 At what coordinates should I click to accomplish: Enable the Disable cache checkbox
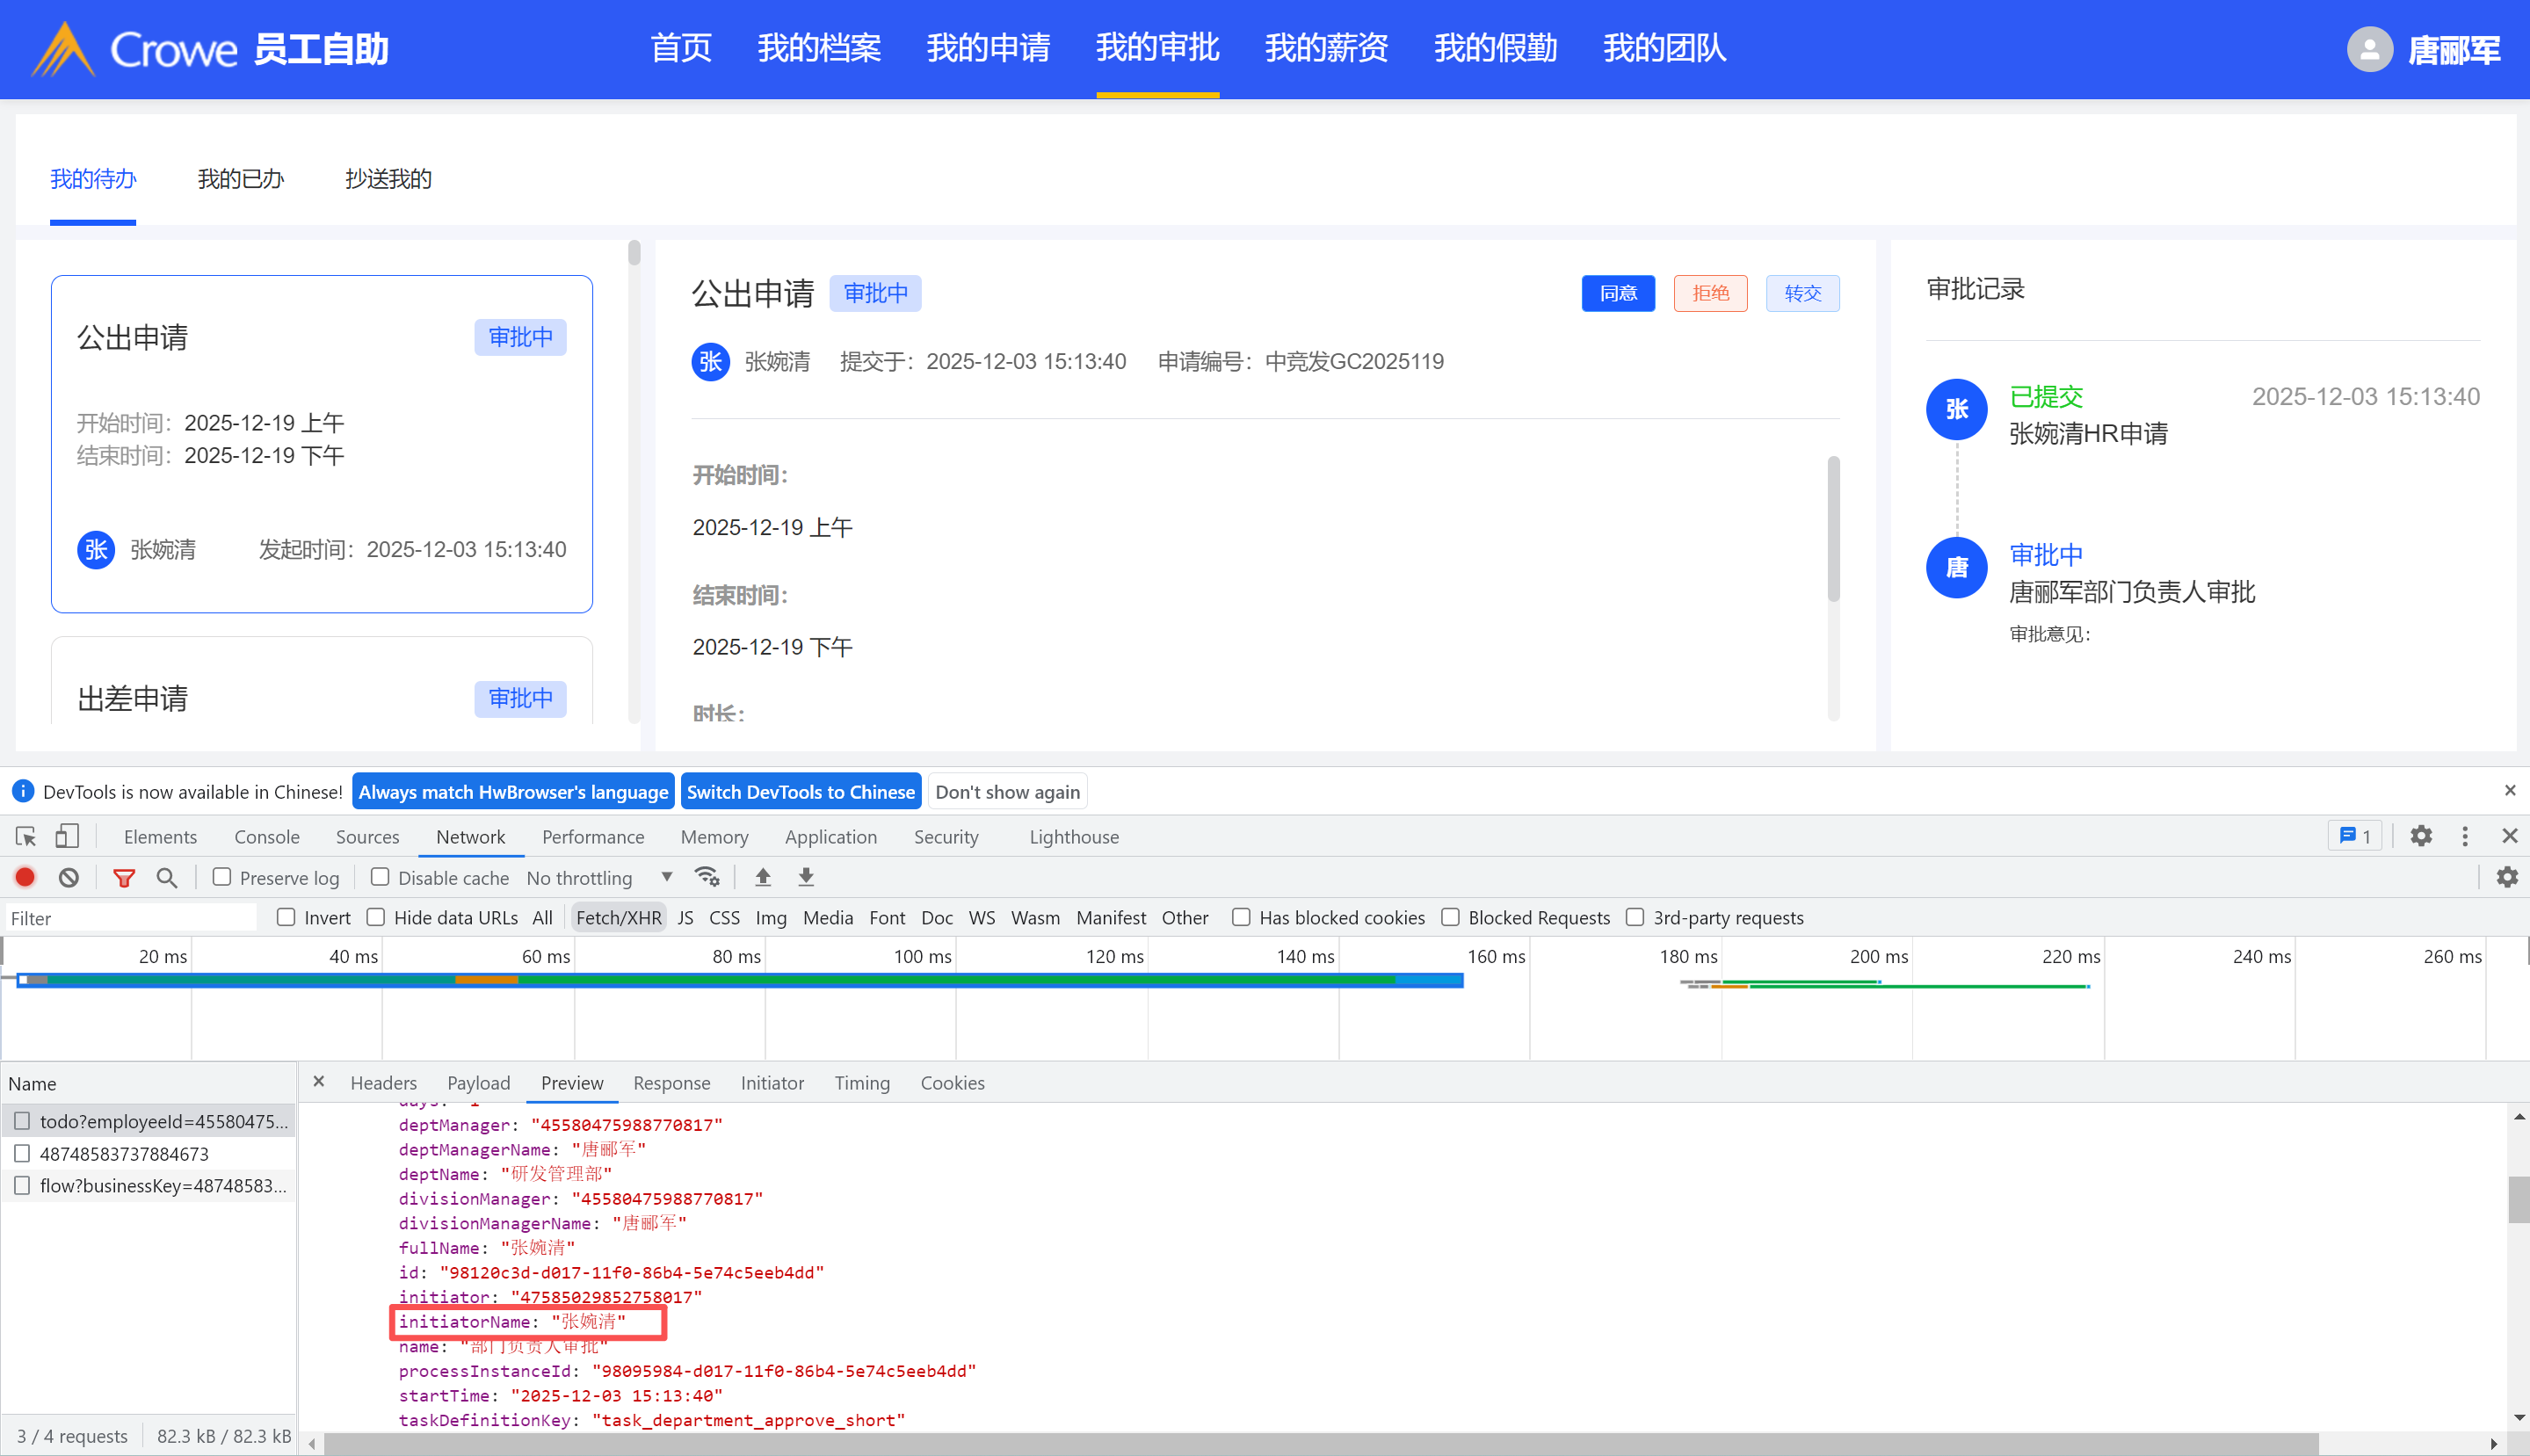380,877
